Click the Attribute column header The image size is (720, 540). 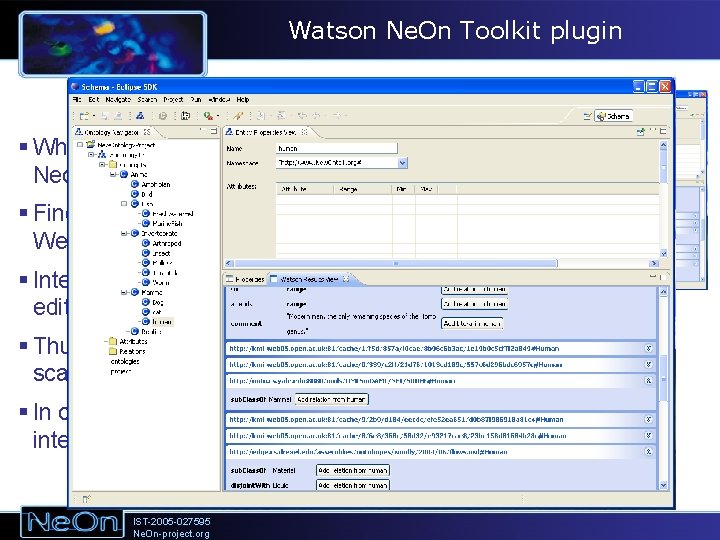pyautogui.click(x=304, y=189)
